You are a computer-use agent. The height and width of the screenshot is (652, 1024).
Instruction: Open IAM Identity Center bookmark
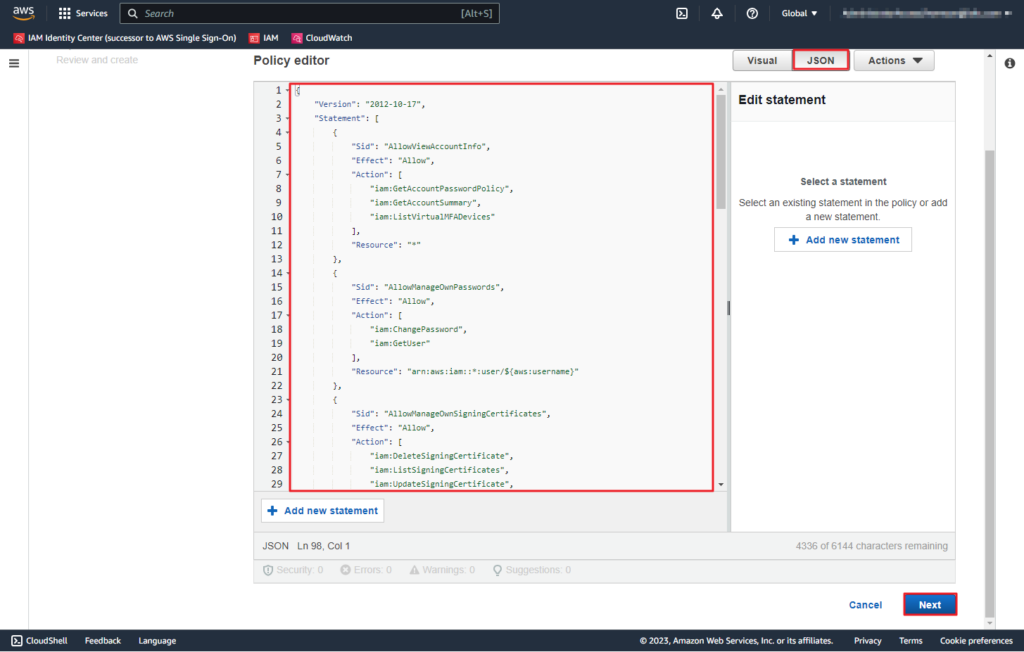click(132, 38)
